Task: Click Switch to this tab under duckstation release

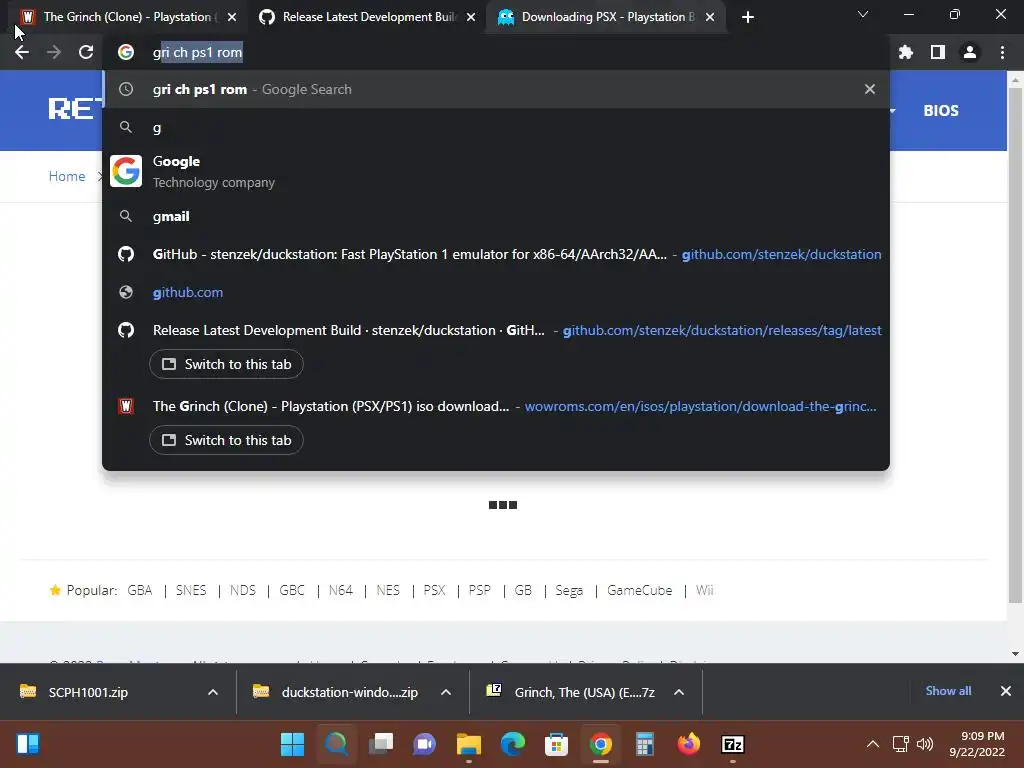Action: 226,364
